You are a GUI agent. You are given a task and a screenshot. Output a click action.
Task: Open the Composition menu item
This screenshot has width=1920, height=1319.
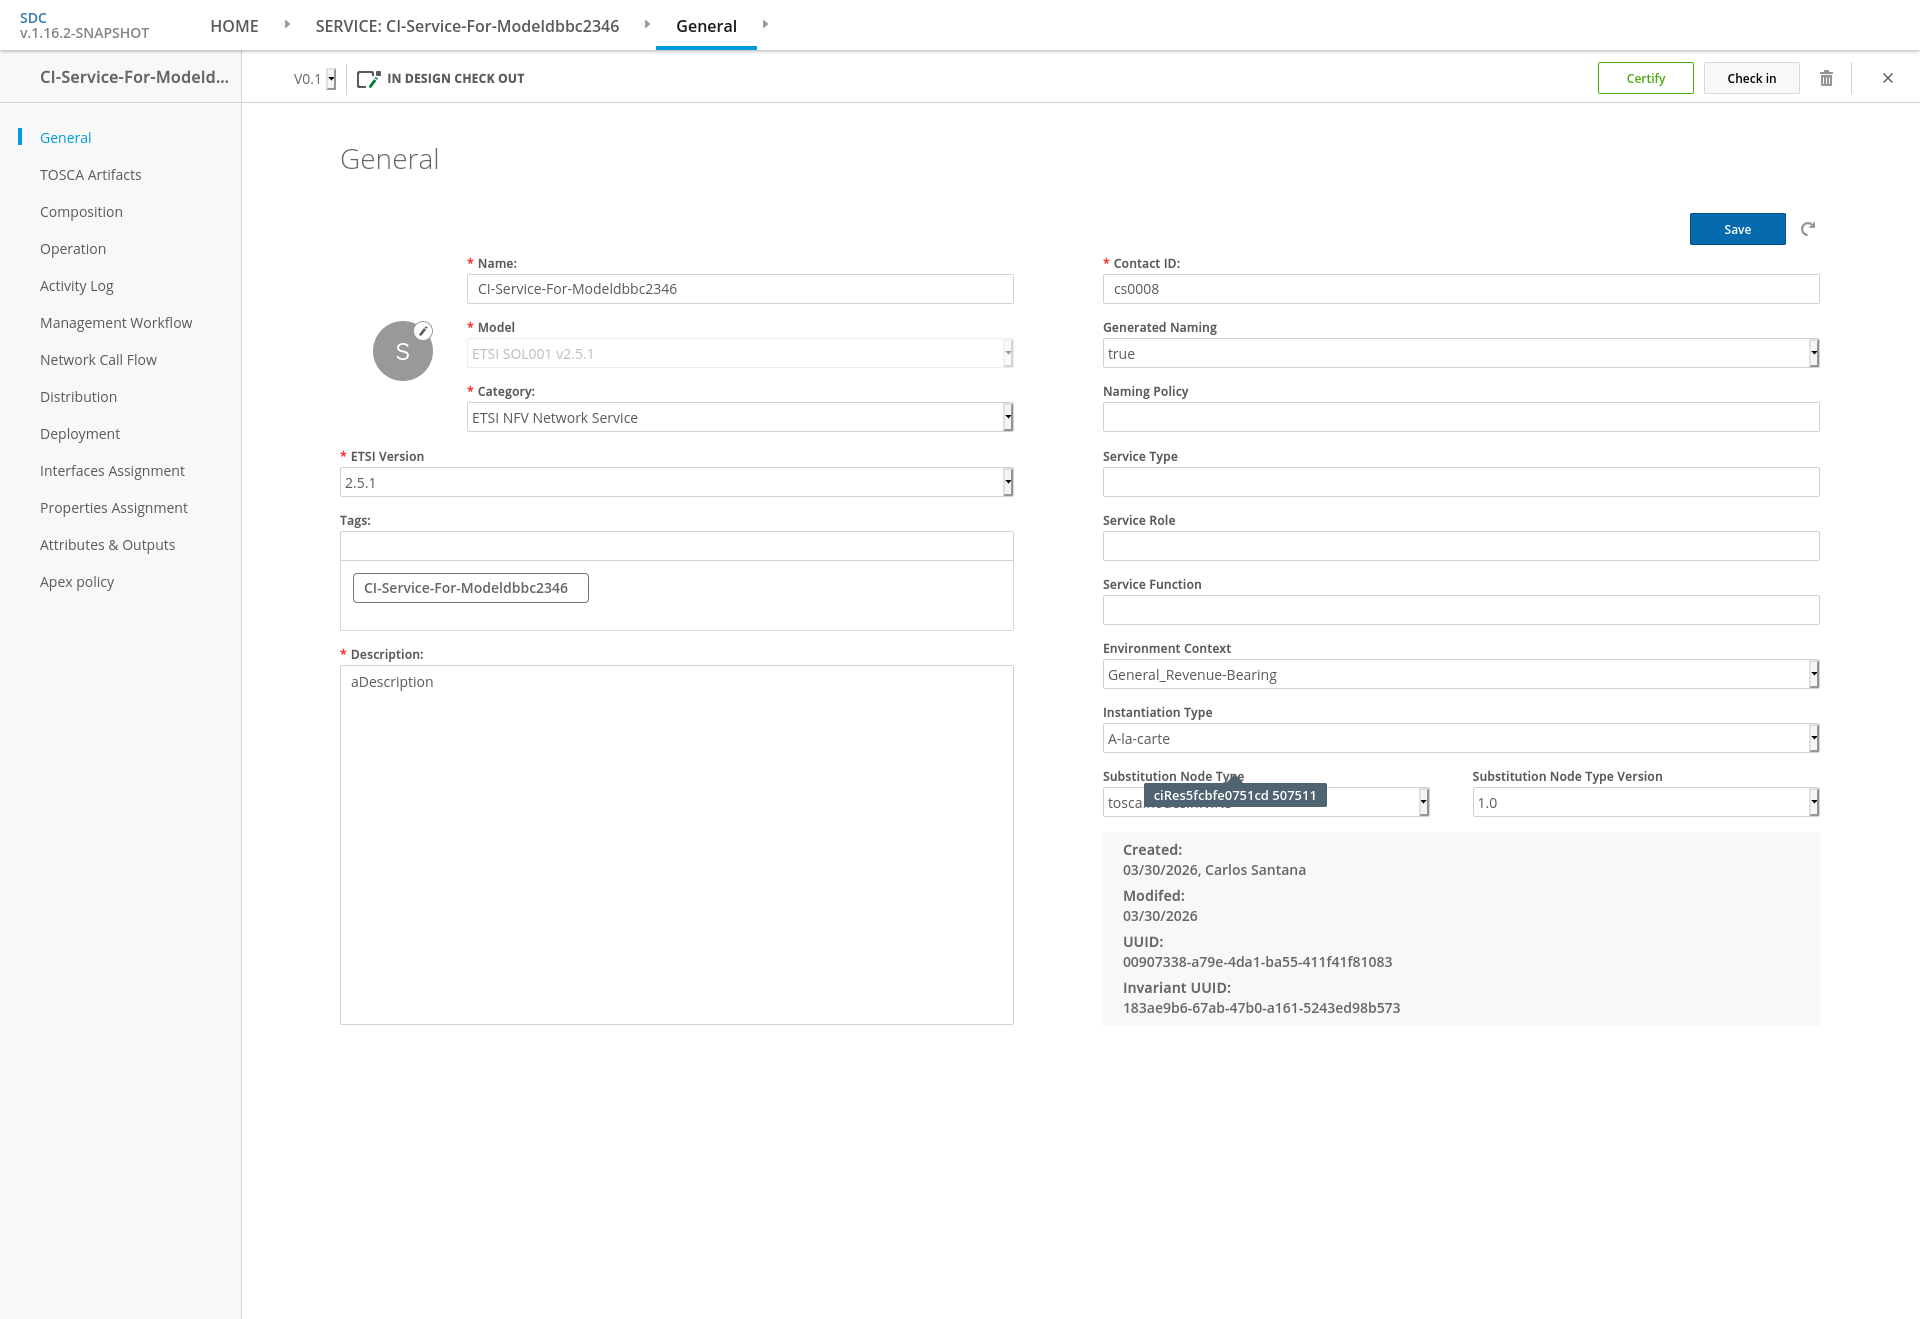coord(81,212)
